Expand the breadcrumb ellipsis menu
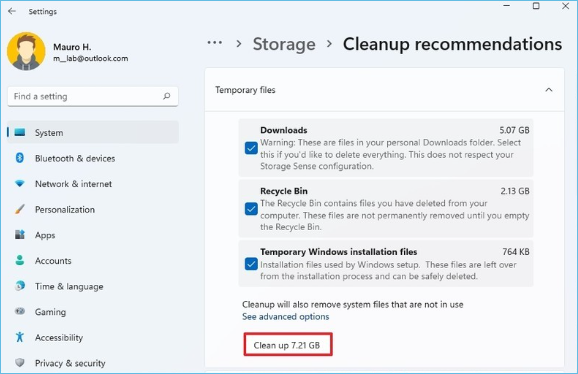The image size is (578, 374). click(215, 43)
